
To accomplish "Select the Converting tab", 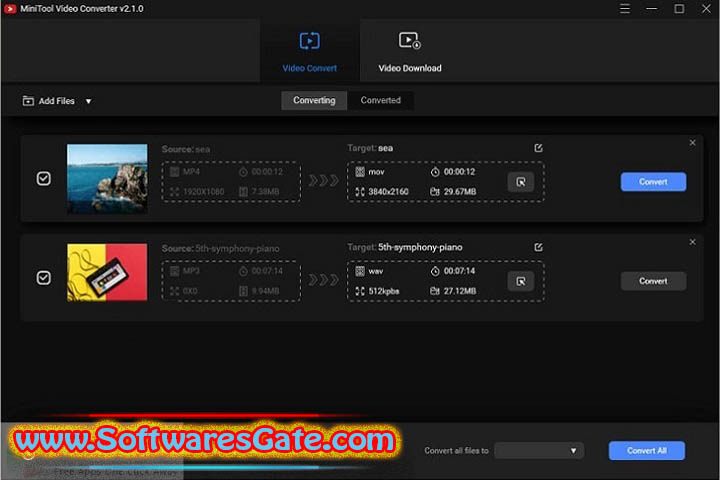I will (x=314, y=100).
